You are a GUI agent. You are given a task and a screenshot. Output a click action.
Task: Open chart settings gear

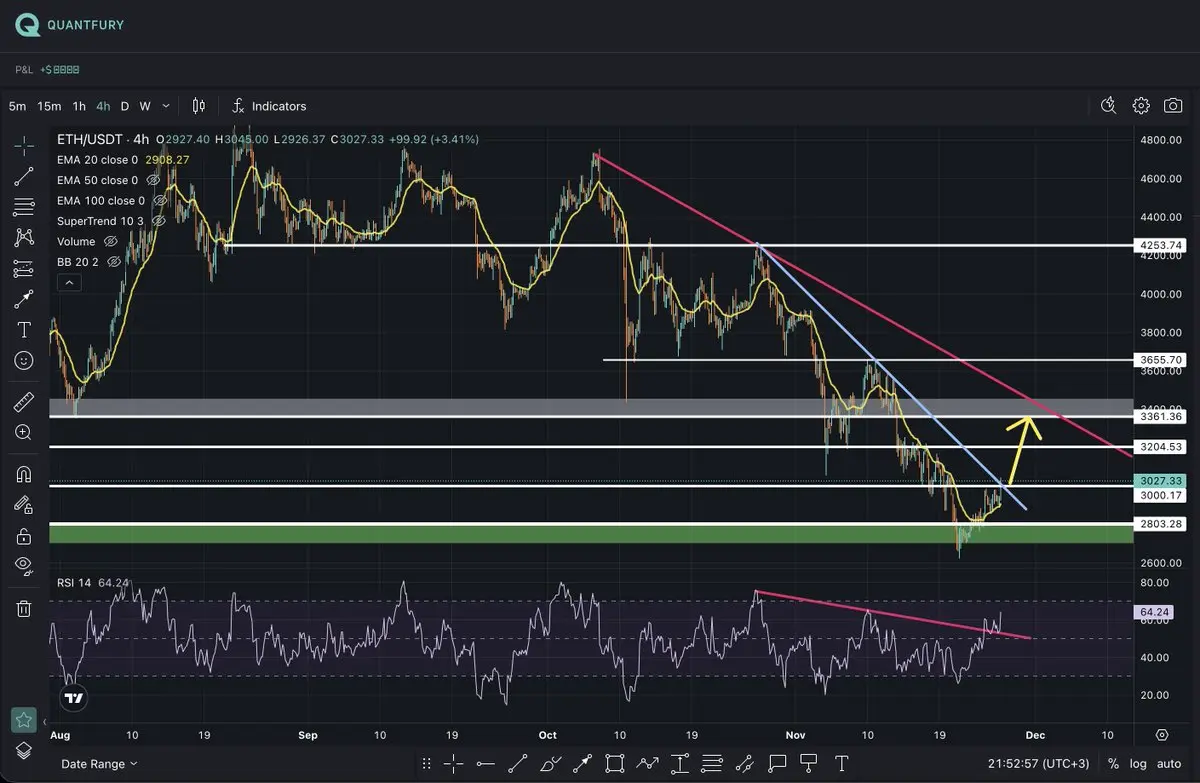(x=1141, y=105)
